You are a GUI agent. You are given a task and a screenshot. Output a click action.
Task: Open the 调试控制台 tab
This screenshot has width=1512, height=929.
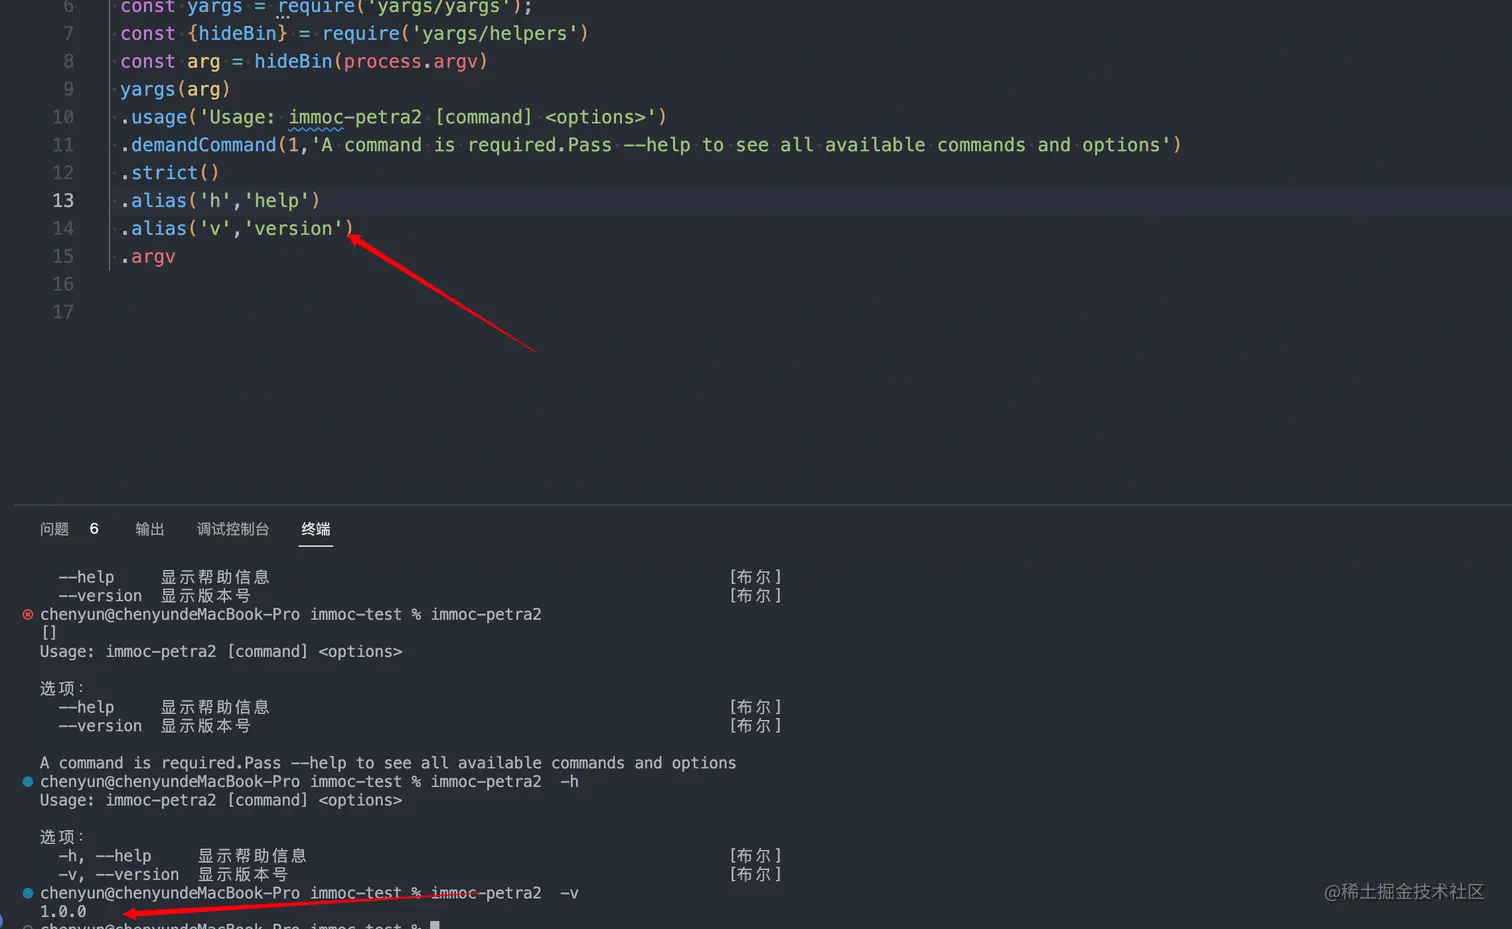[x=233, y=529]
